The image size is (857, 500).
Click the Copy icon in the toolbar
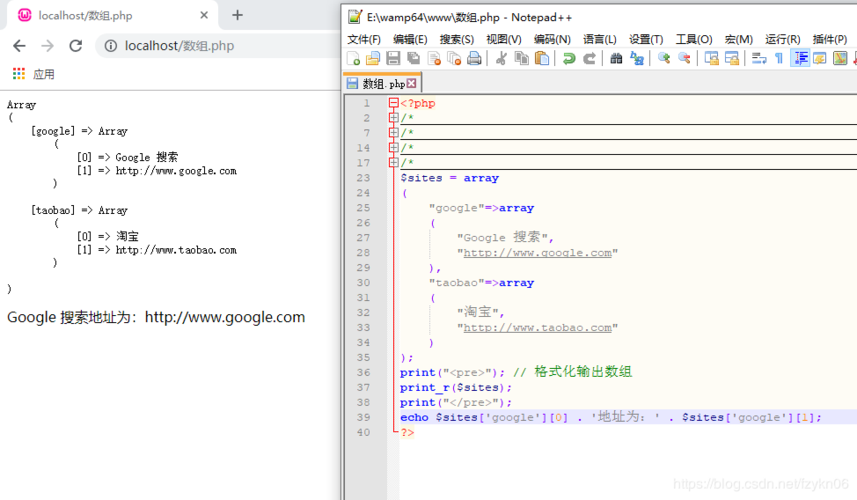tap(521, 58)
